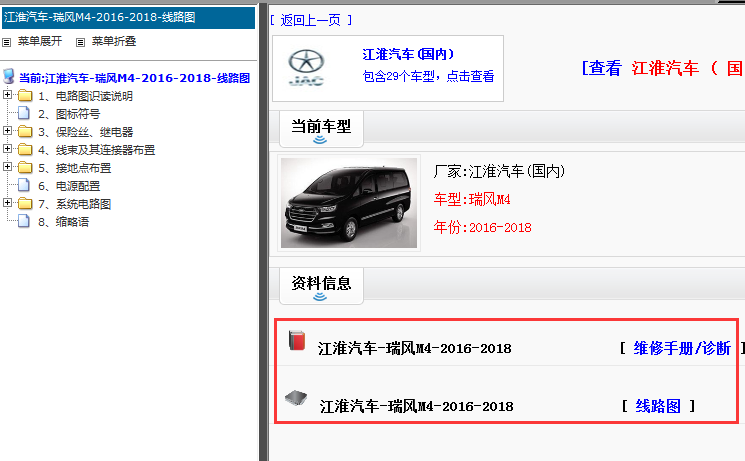Click the red book icon for repair manual row

(x=297, y=340)
